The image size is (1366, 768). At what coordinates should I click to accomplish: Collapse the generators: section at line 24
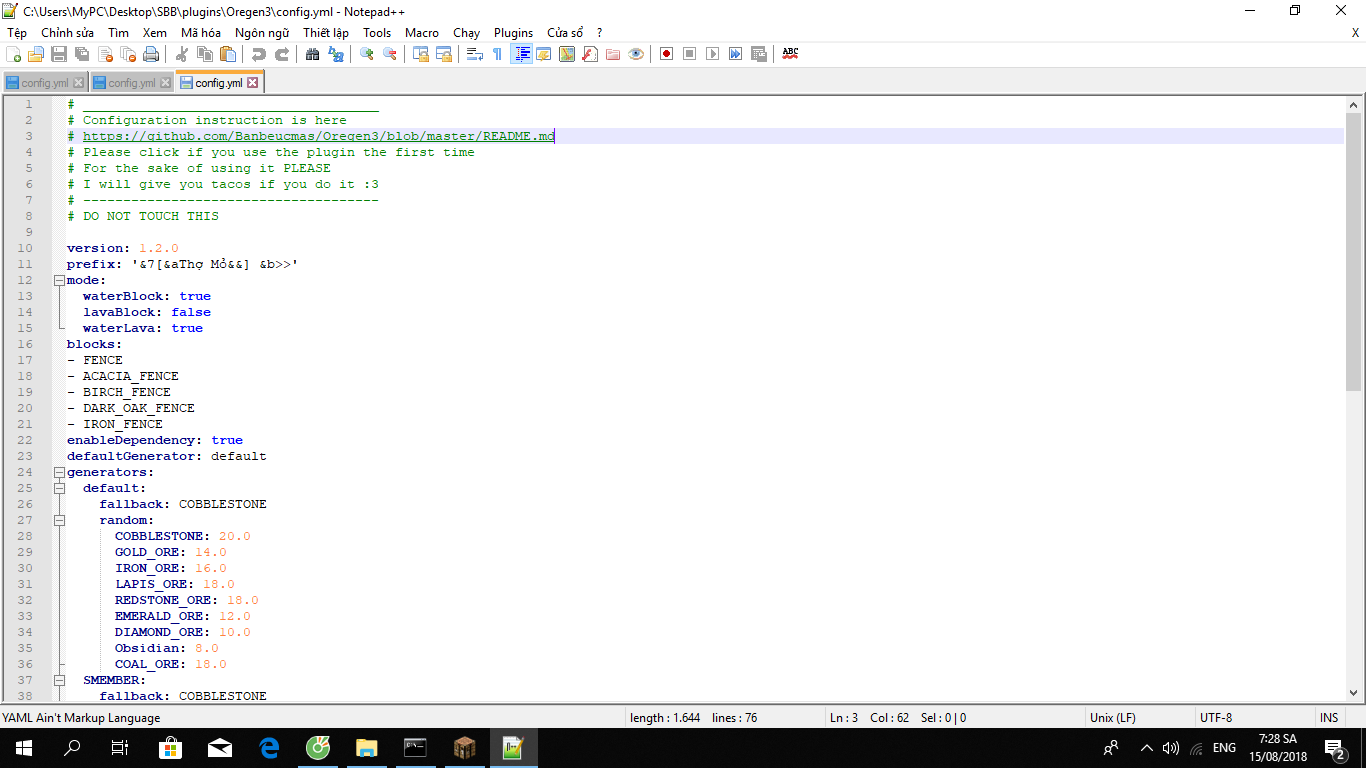[59, 472]
